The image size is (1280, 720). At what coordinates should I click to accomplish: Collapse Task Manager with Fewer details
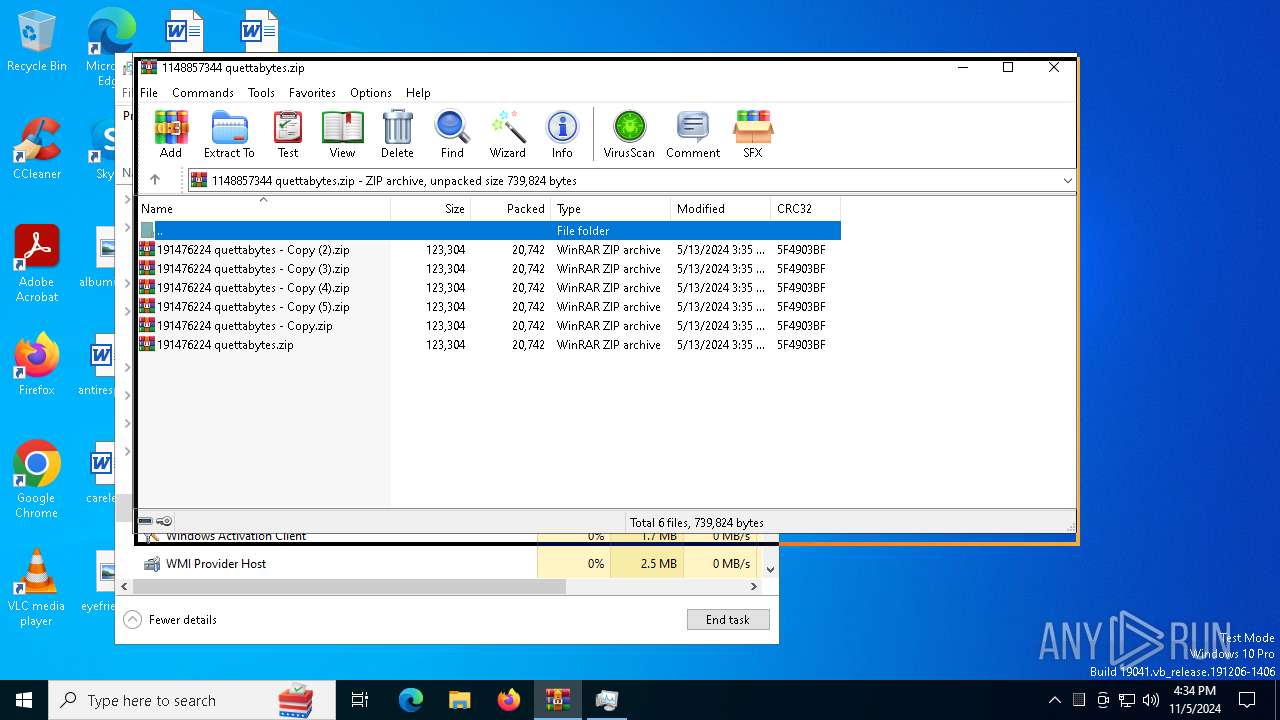pyautogui.click(x=171, y=620)
